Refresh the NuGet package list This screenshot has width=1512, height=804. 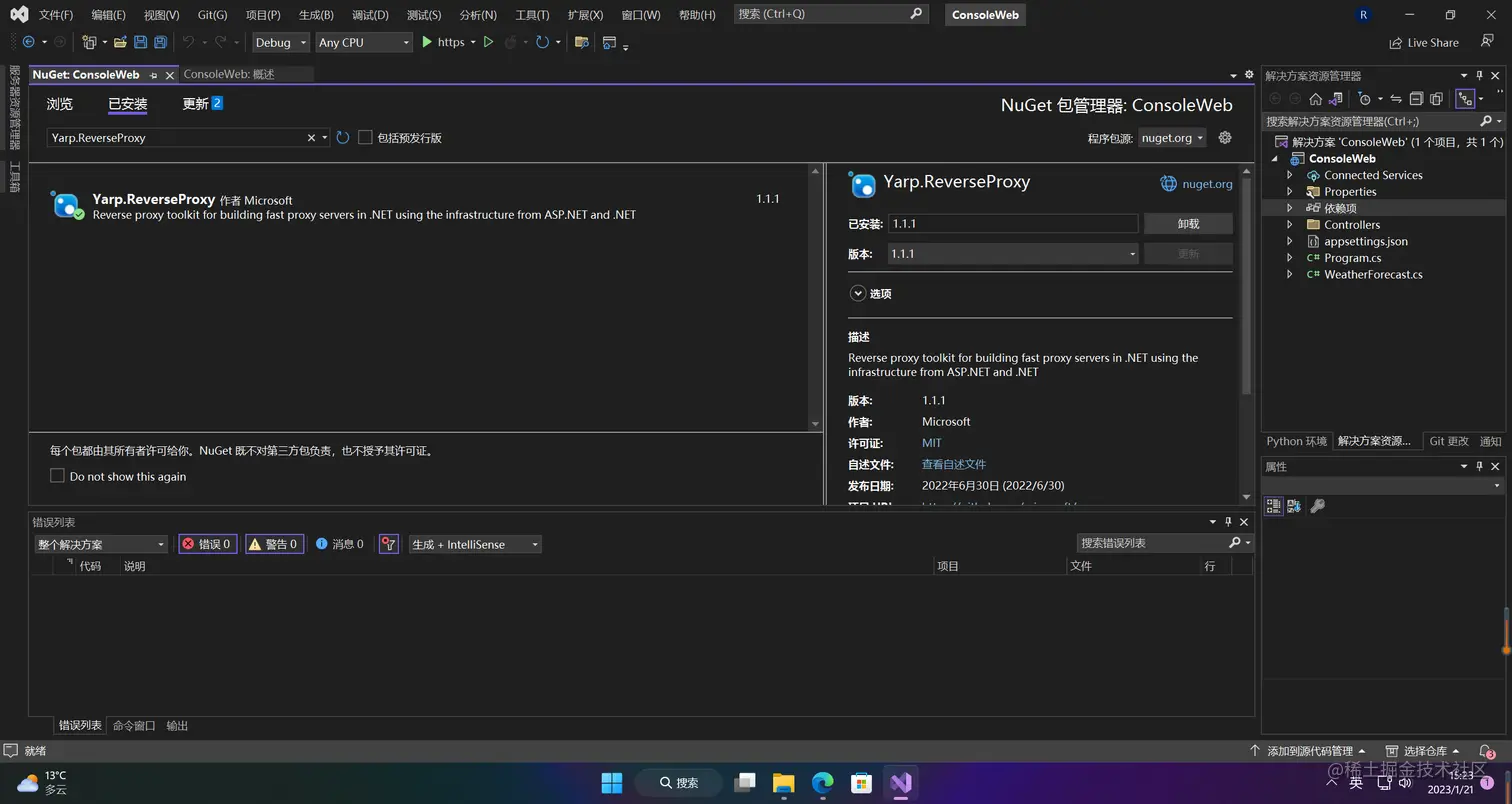click(x=343, y=137)
